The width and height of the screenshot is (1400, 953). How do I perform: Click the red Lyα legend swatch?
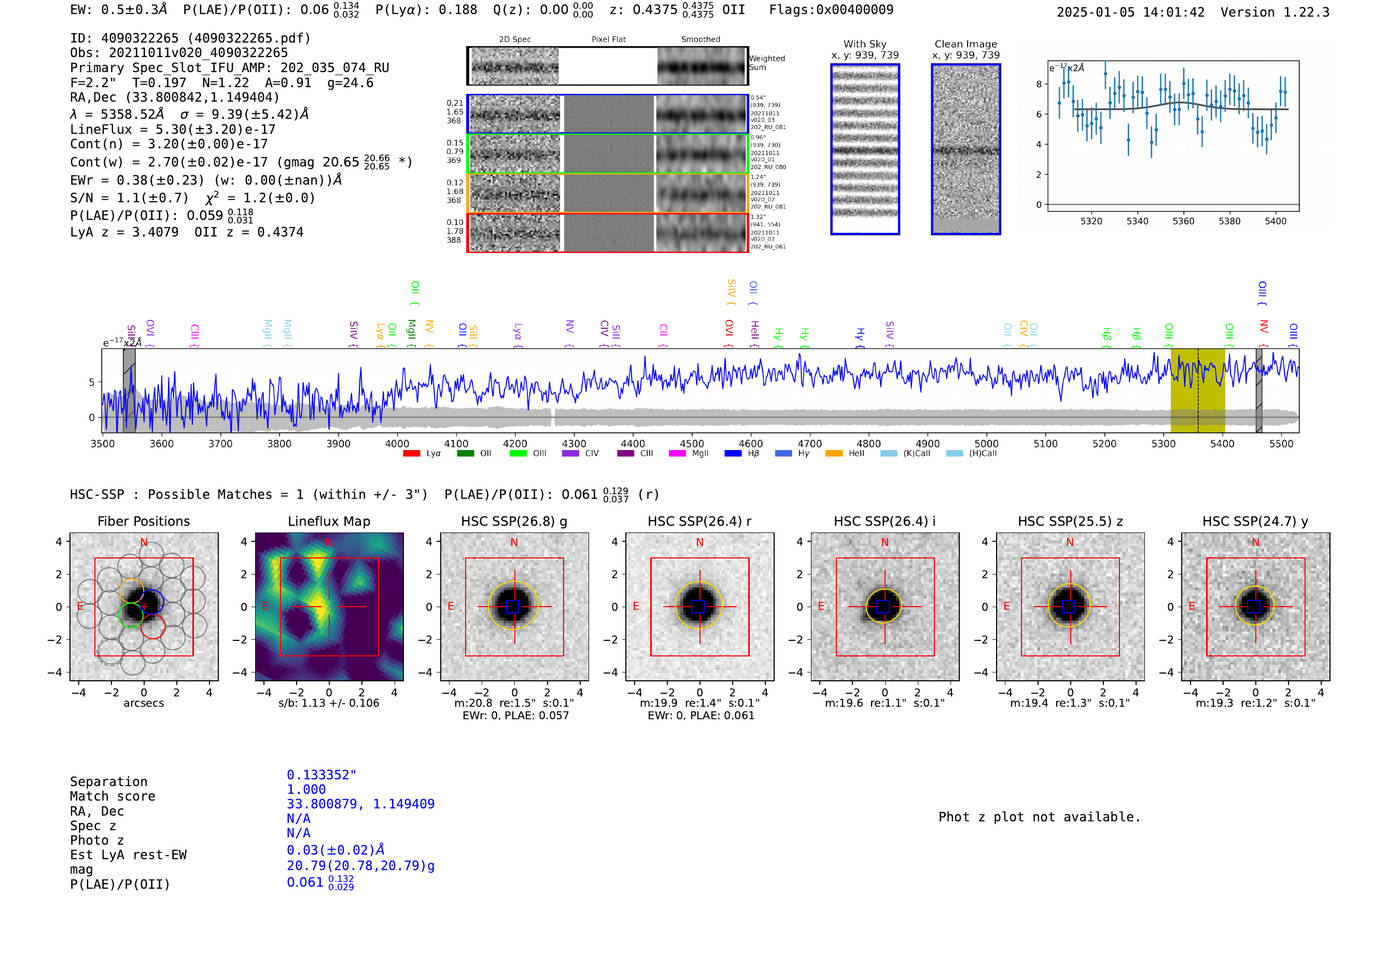tap(411, 454)
